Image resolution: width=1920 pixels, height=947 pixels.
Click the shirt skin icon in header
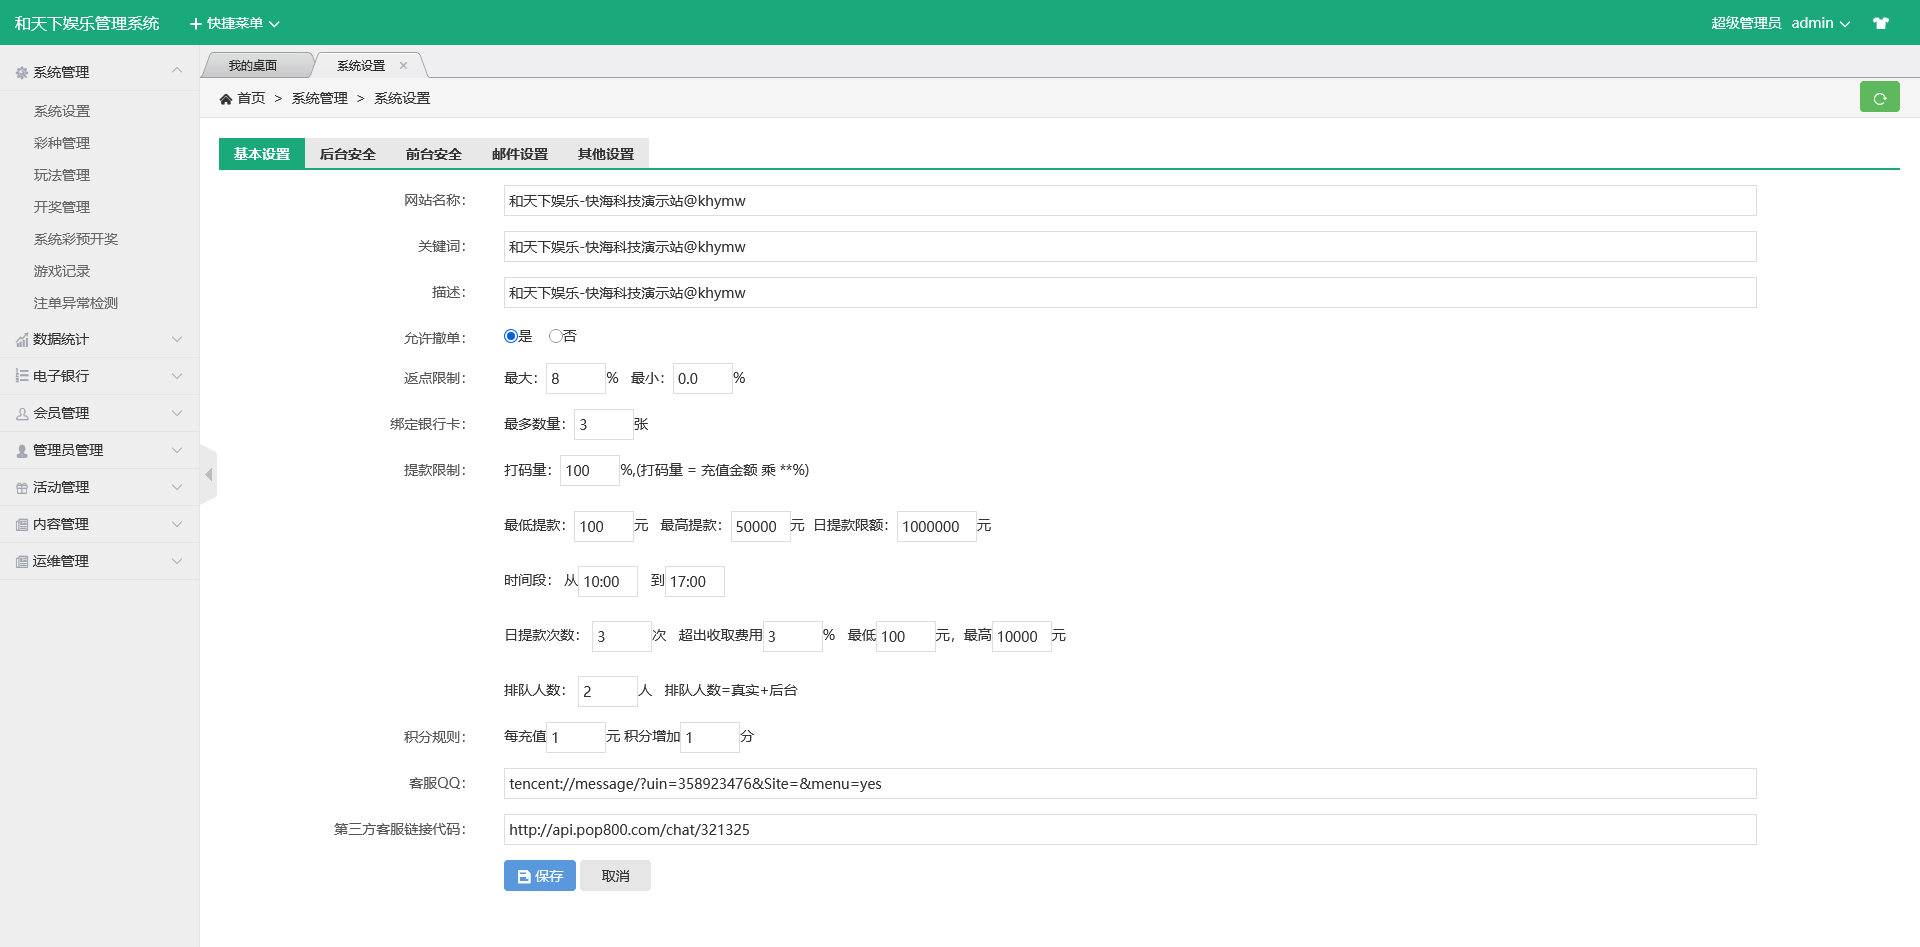(x=1881, y=23)
